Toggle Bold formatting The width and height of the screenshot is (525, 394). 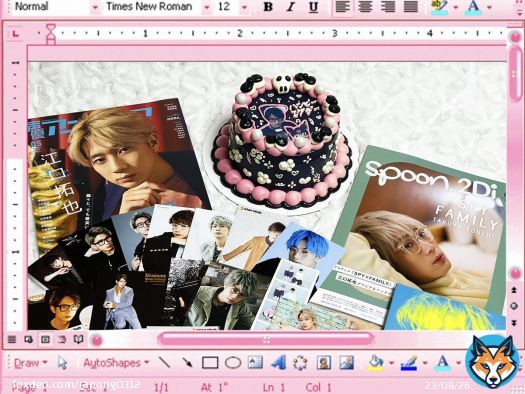coord(268,7)
